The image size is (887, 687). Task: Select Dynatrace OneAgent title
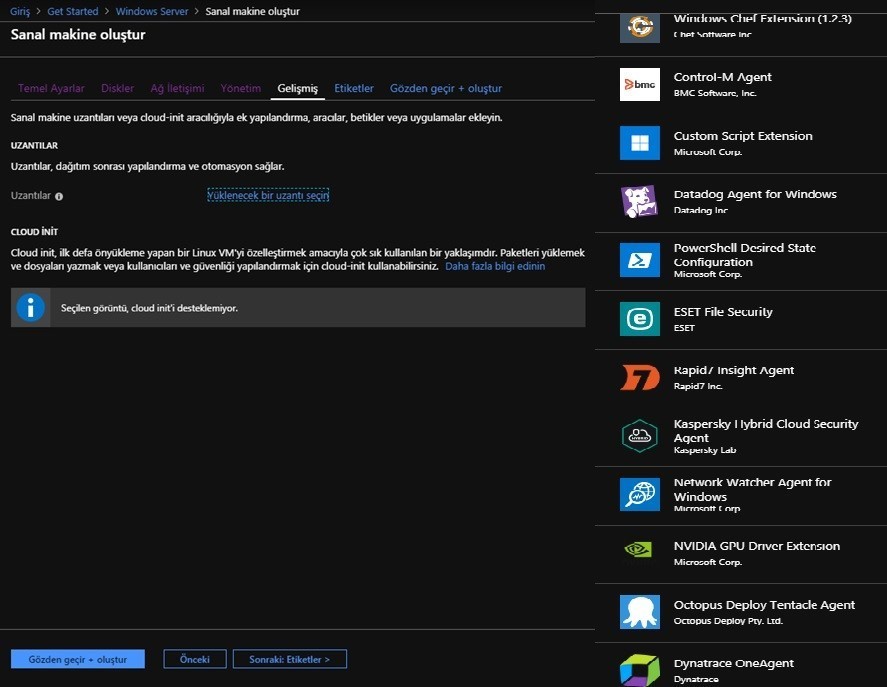tap(734, 663)
